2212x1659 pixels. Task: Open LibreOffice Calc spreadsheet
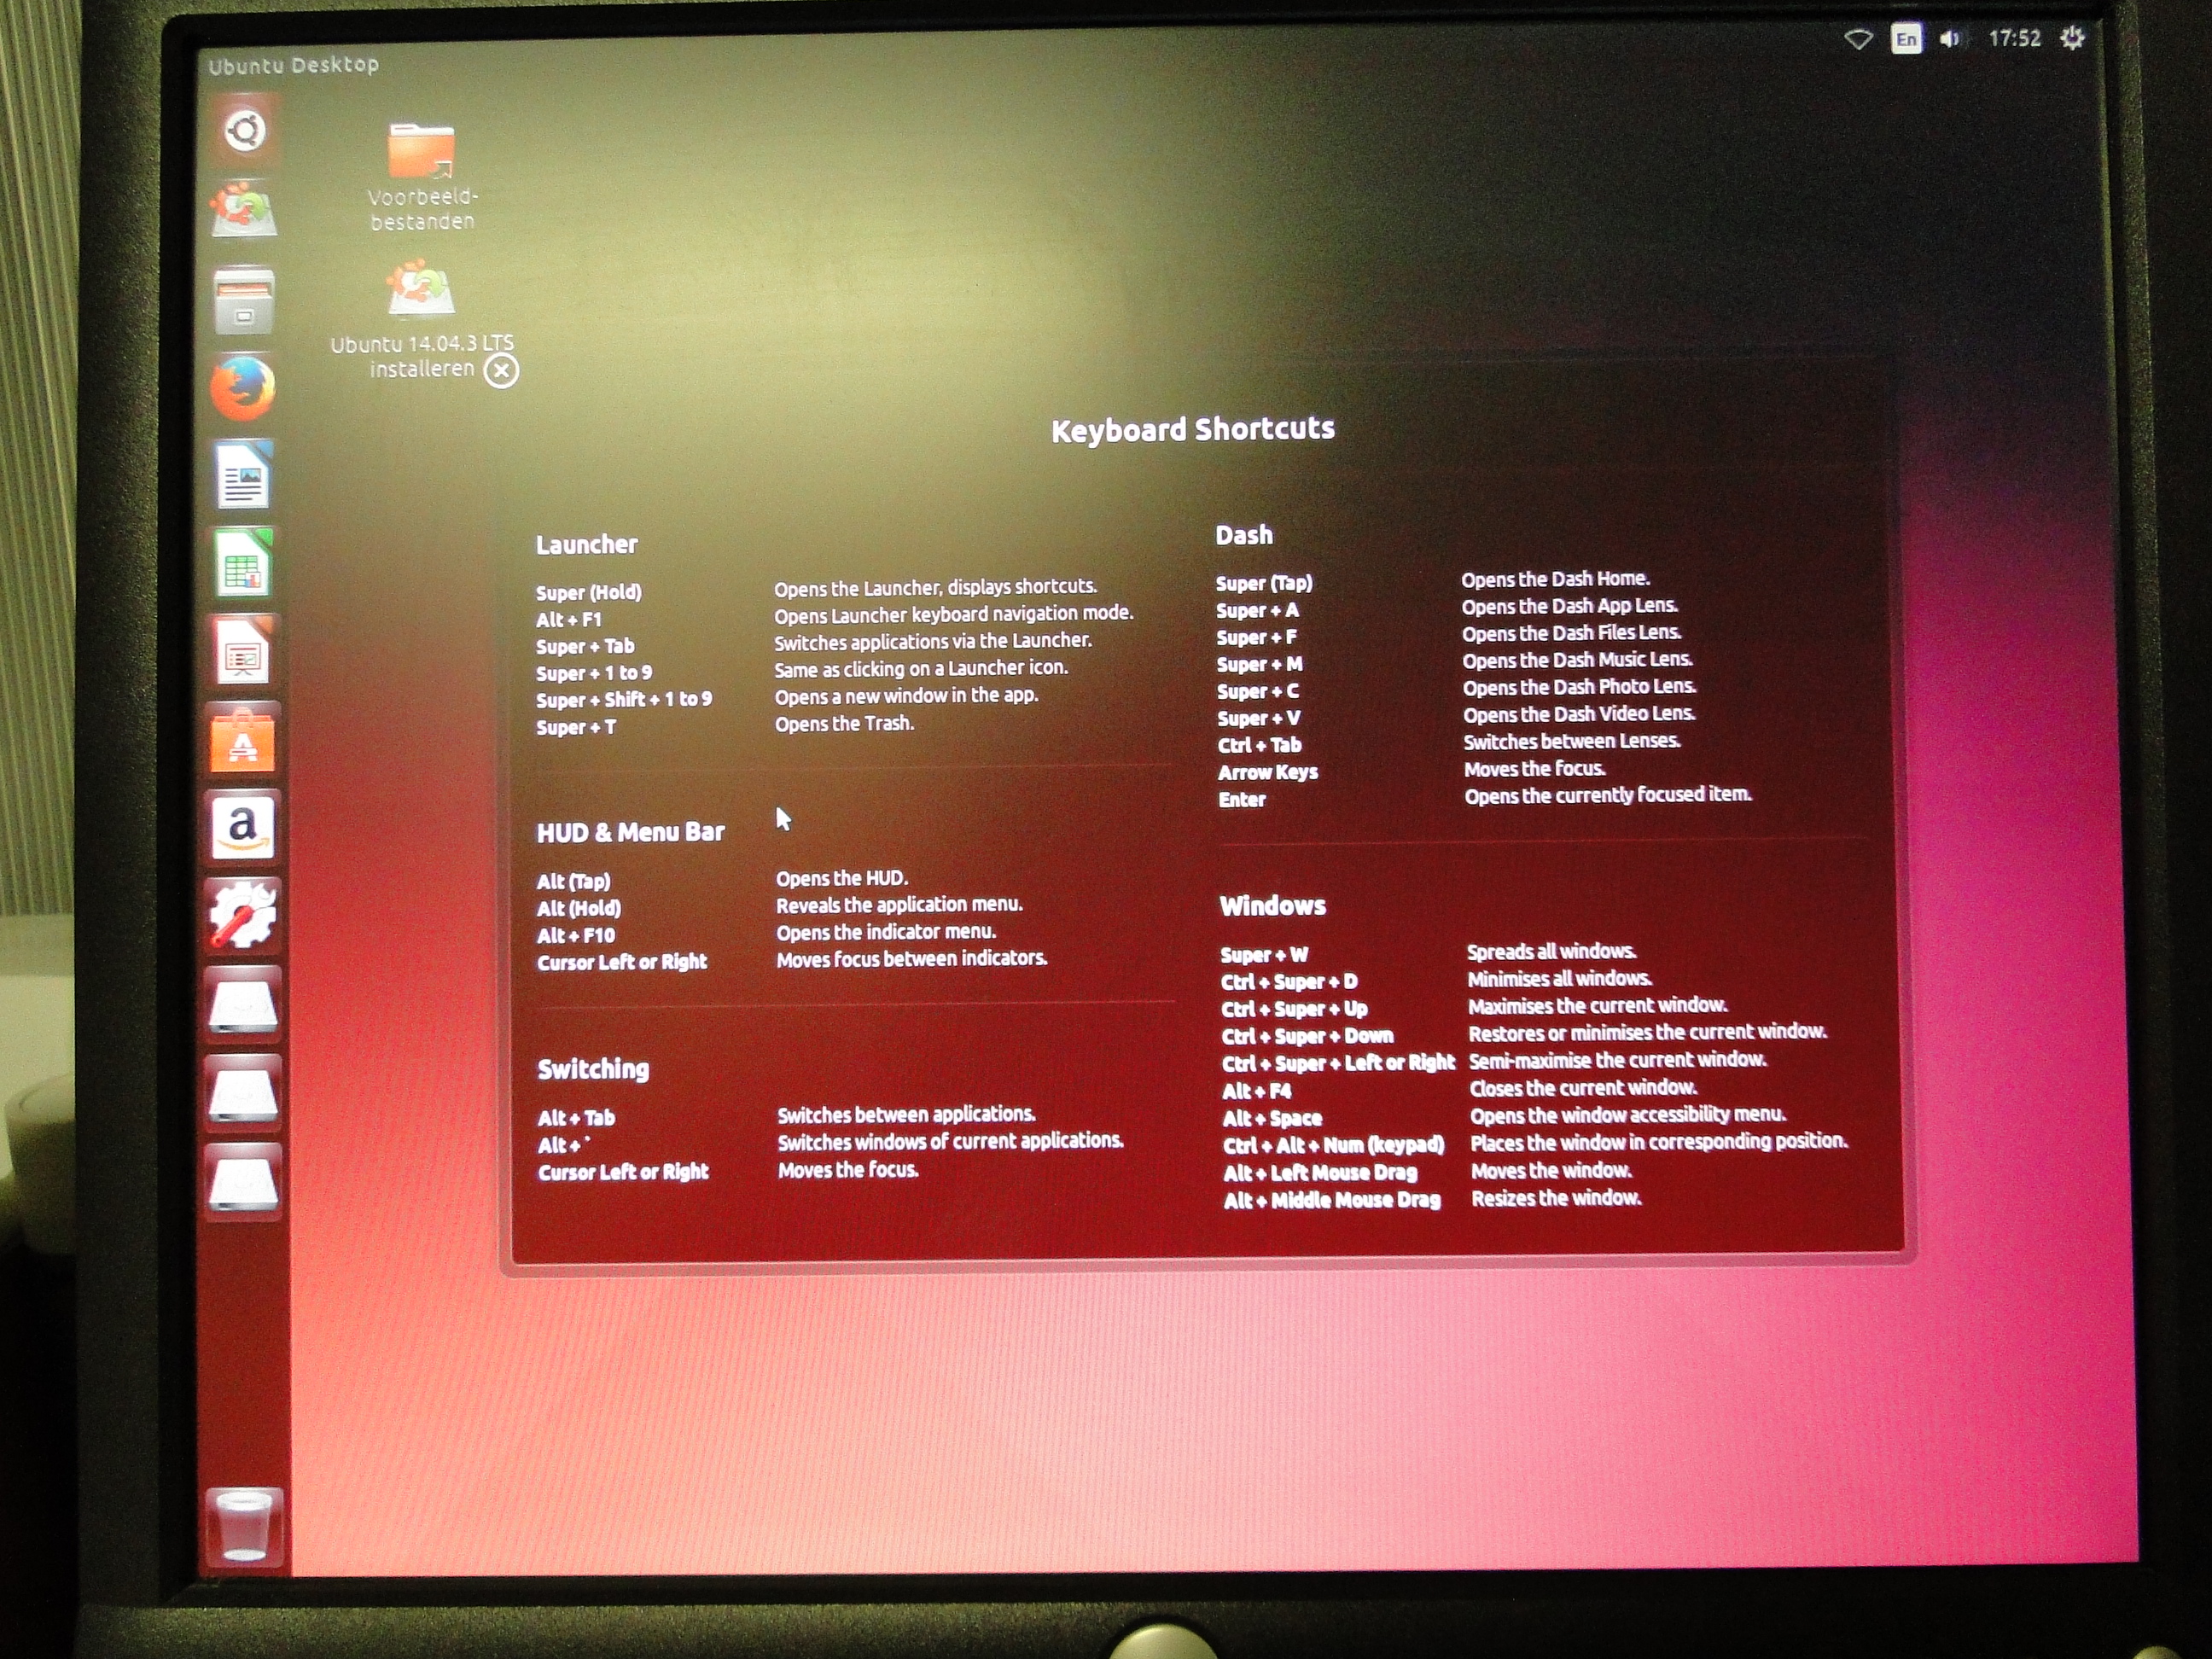(x=243, y=564)
